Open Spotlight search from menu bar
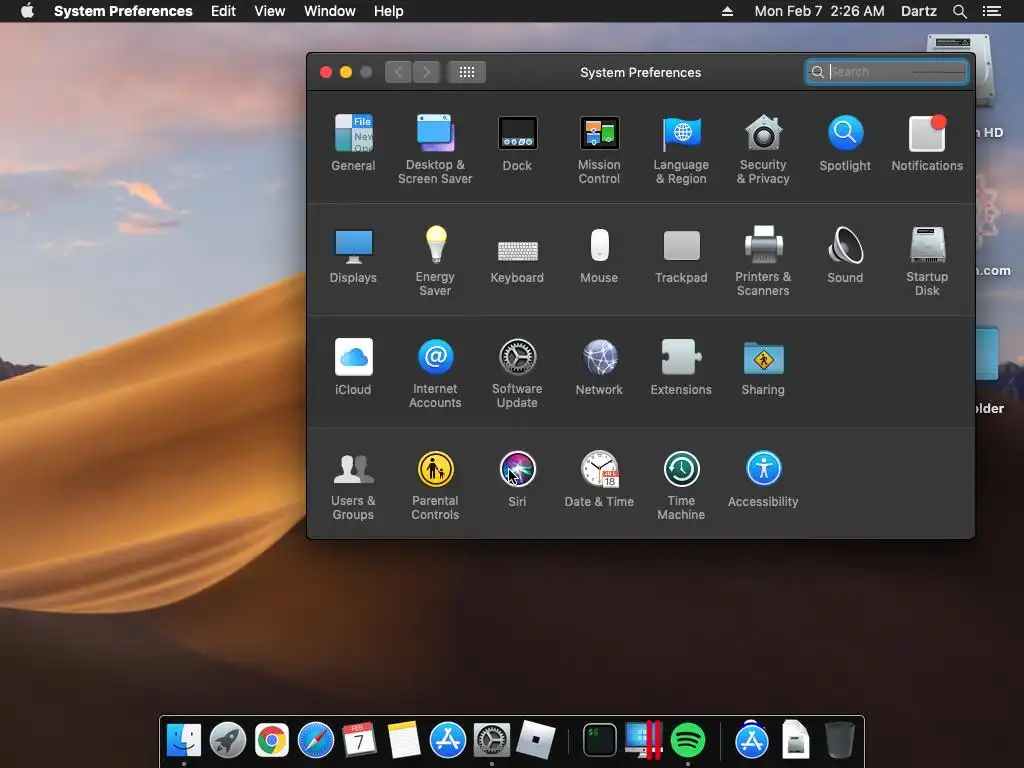 tap(959, 11)
